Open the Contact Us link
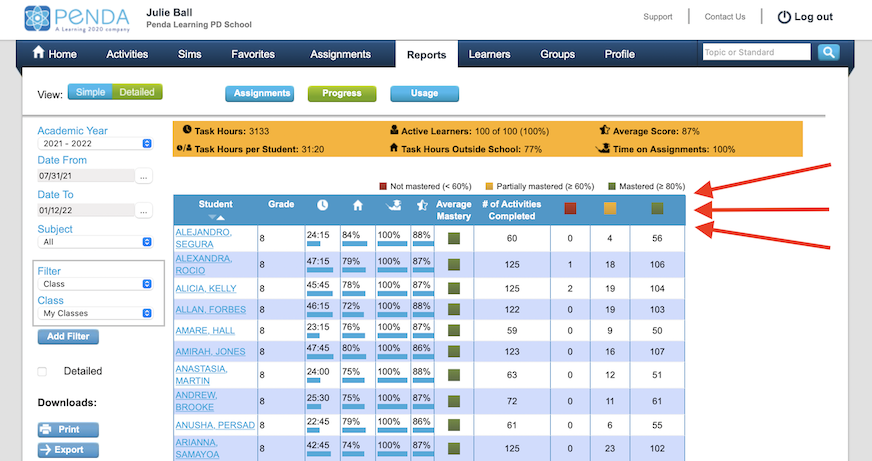872x461 pixels. (725, 17)
